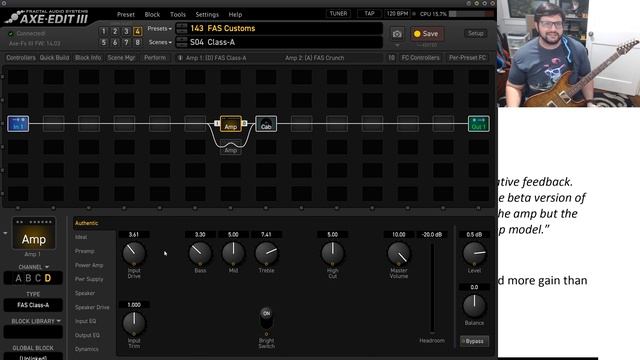Select the In 1 input block
640x360 pixels.
click(18, 124)
